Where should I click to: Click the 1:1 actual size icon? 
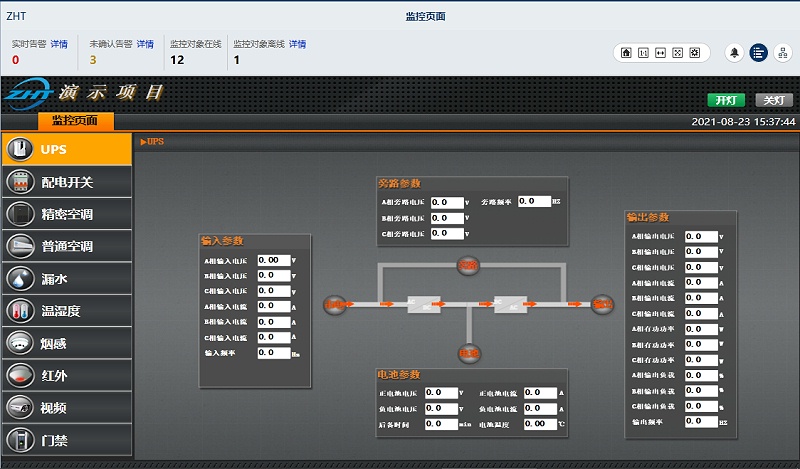pyautogui.click(x=644, y=53)
